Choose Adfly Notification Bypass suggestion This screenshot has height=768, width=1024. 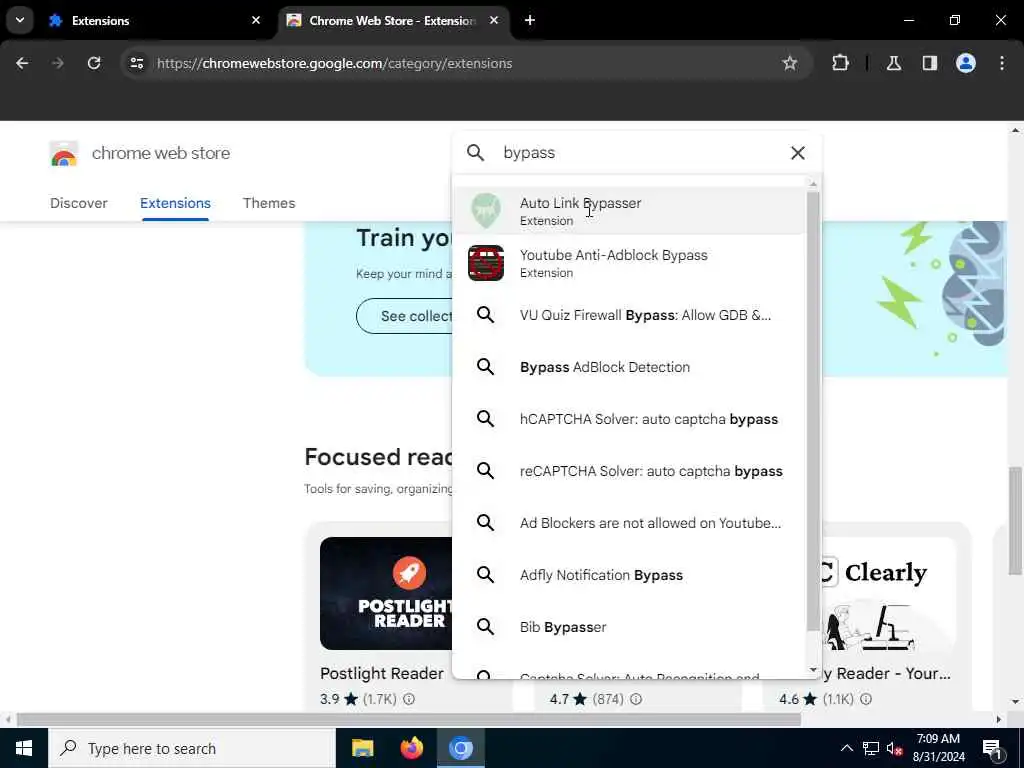[629, 575]
